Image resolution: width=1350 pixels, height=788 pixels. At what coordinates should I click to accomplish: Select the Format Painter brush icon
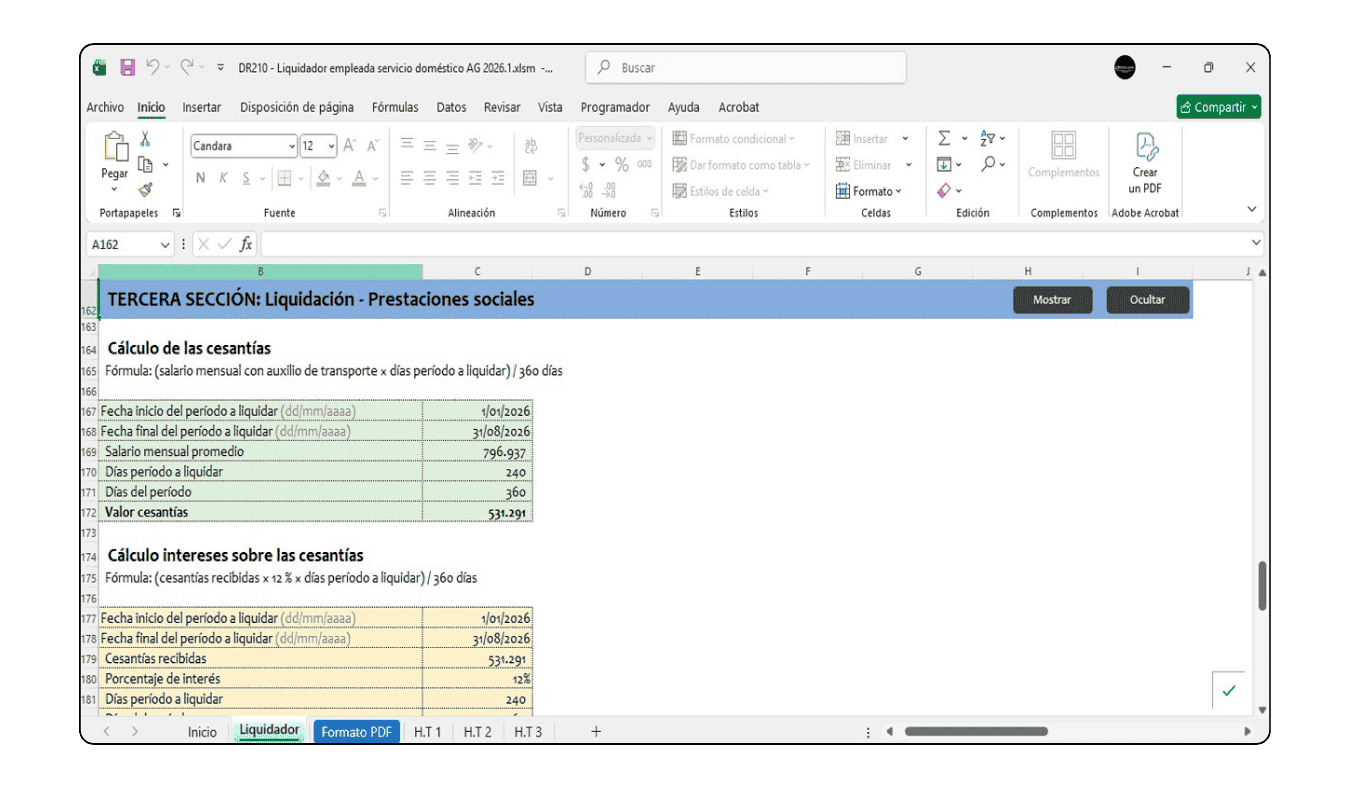pos(145,189)
